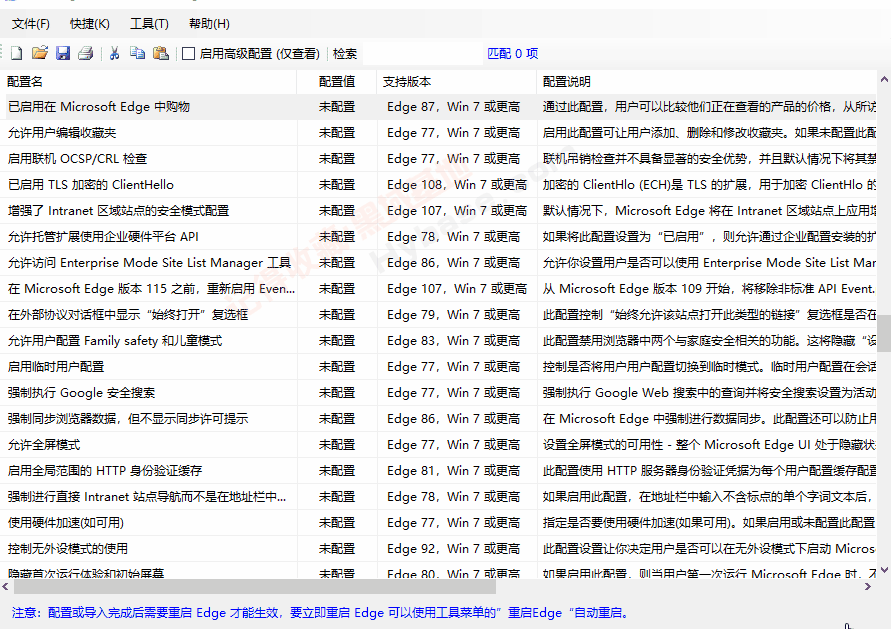The width and height of the screenshot is (891, 629).
Task: Click the horizontal scrollbar left arrow
Action: (5, 586)
